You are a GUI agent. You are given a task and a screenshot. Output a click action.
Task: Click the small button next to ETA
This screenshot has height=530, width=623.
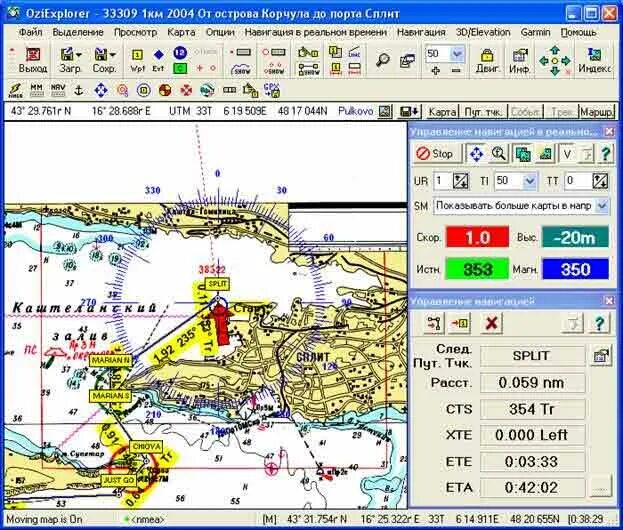600,487
